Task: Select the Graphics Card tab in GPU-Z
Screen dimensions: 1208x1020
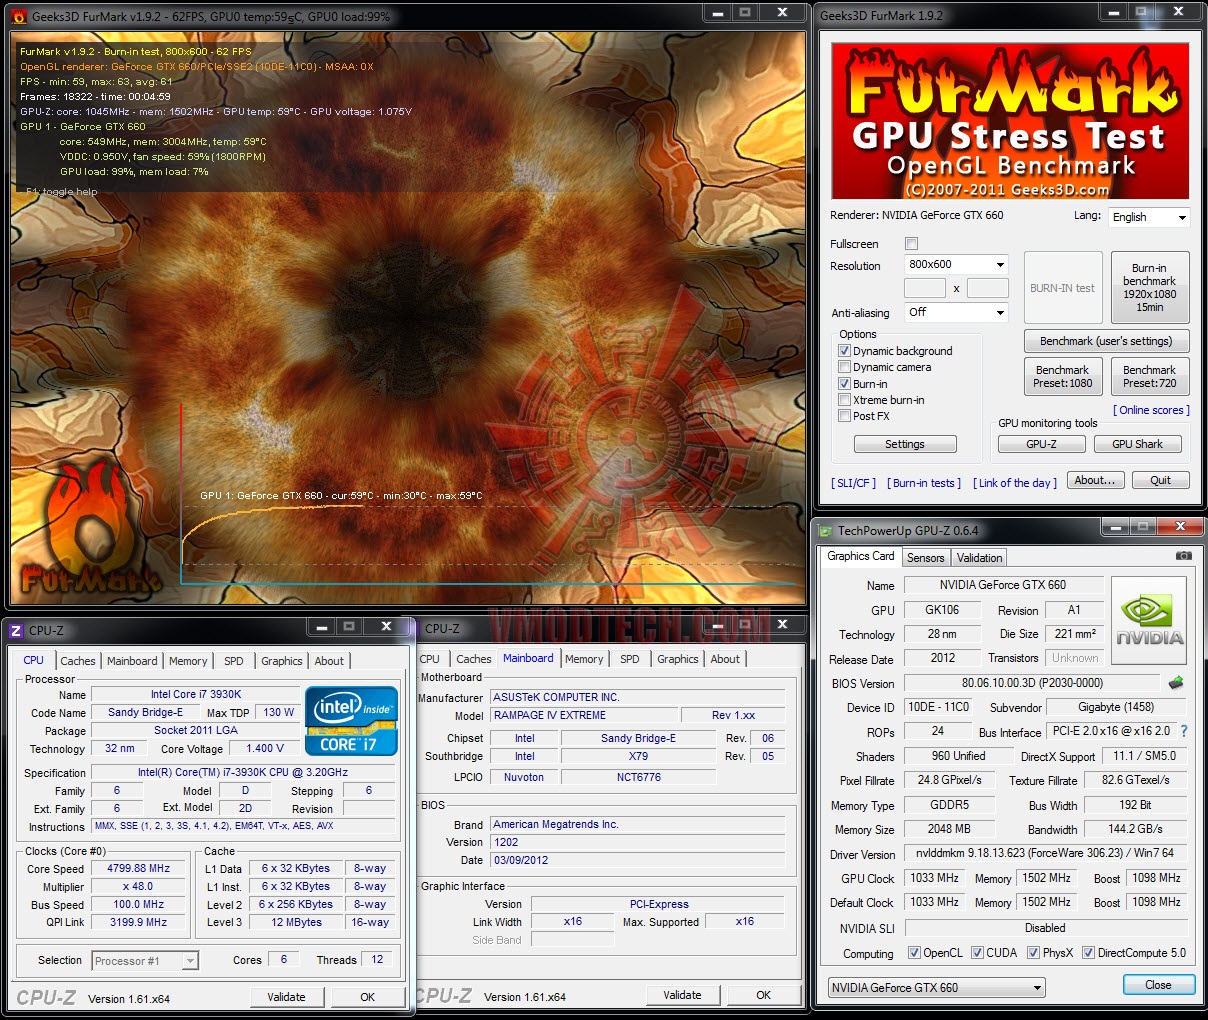Action: (861, 556)
